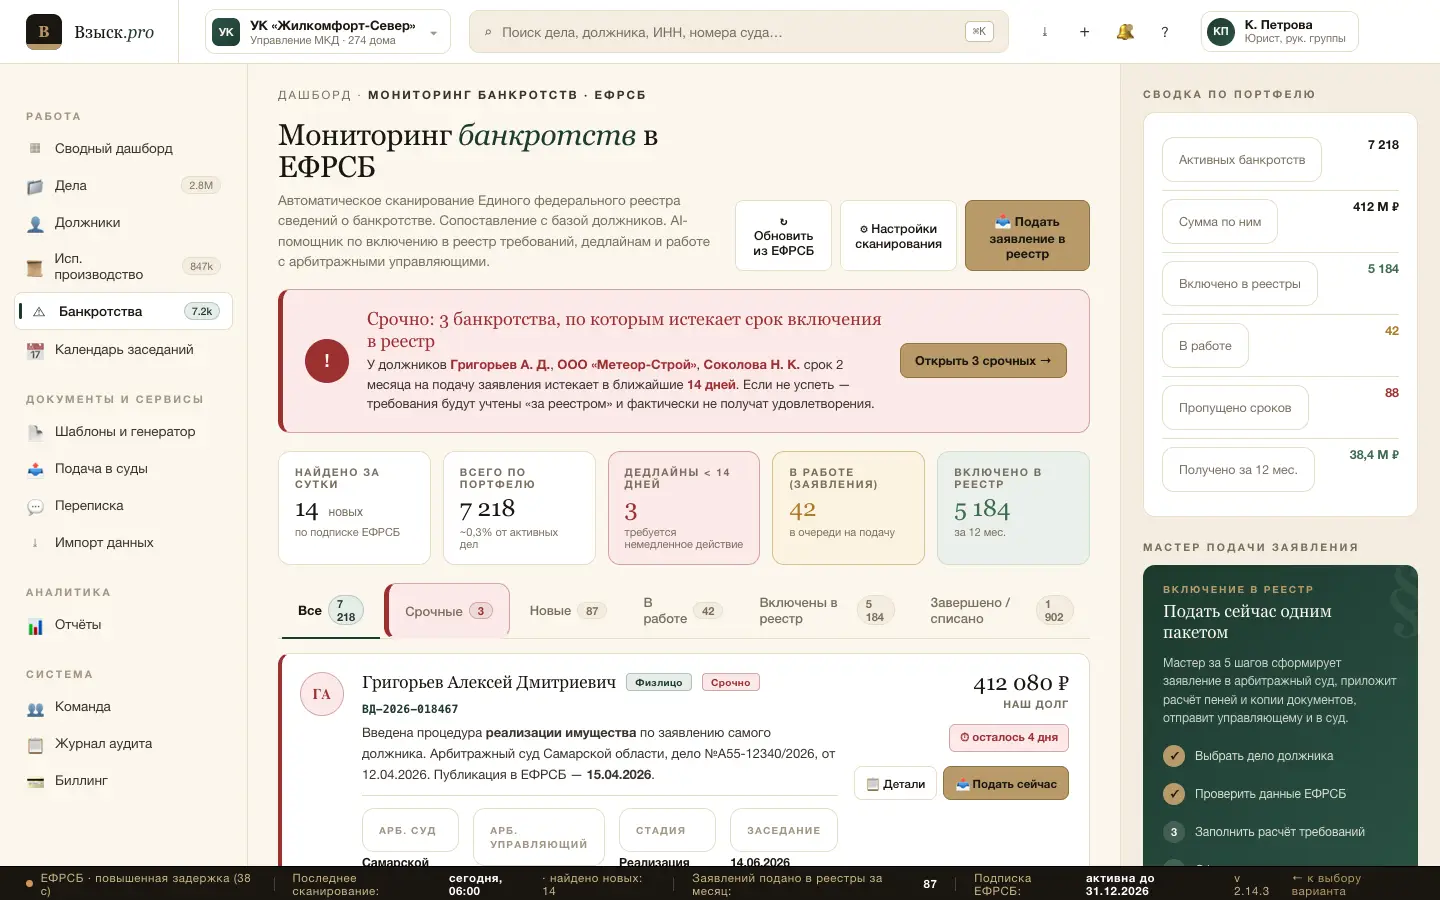
Task: Switch to the Завершено / списано tab
Action: (x=1002, y=611)
